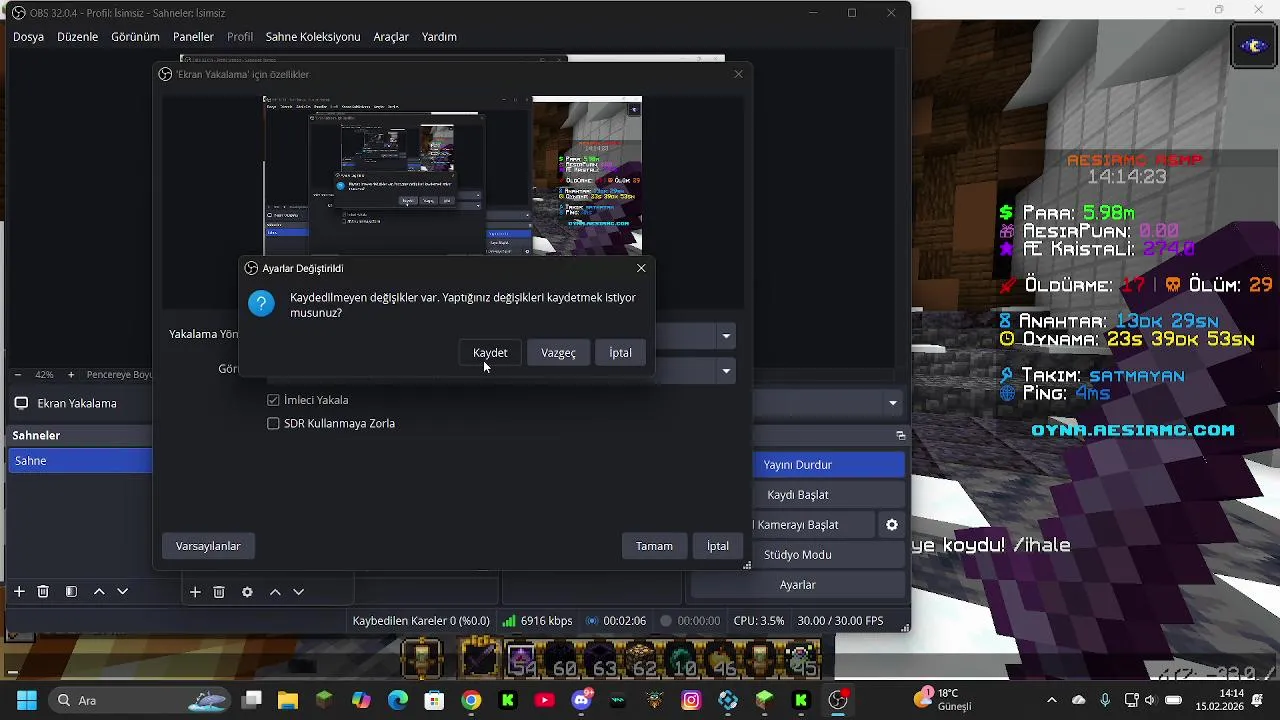Remove selected source with trash icon
This screenshot has height=720, width=1280.
pyautogui.click(x=219, y=592)
